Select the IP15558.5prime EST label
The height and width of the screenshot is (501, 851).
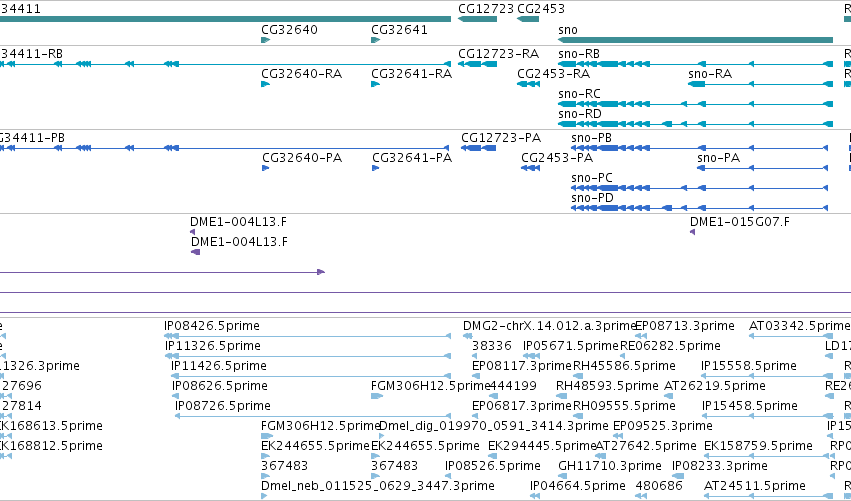pyautogui.click(x=749, y=366)
